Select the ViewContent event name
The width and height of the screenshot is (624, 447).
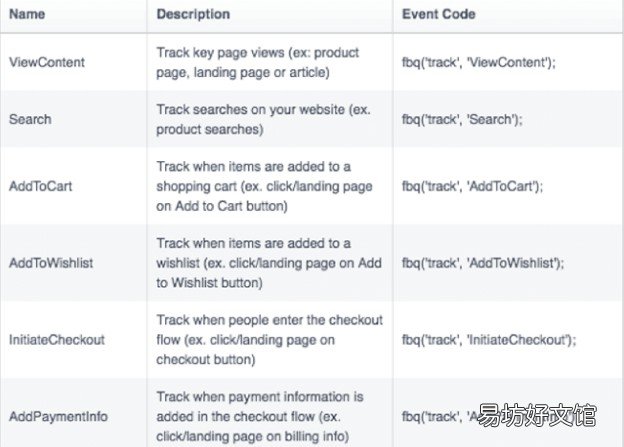pos(47,62)
